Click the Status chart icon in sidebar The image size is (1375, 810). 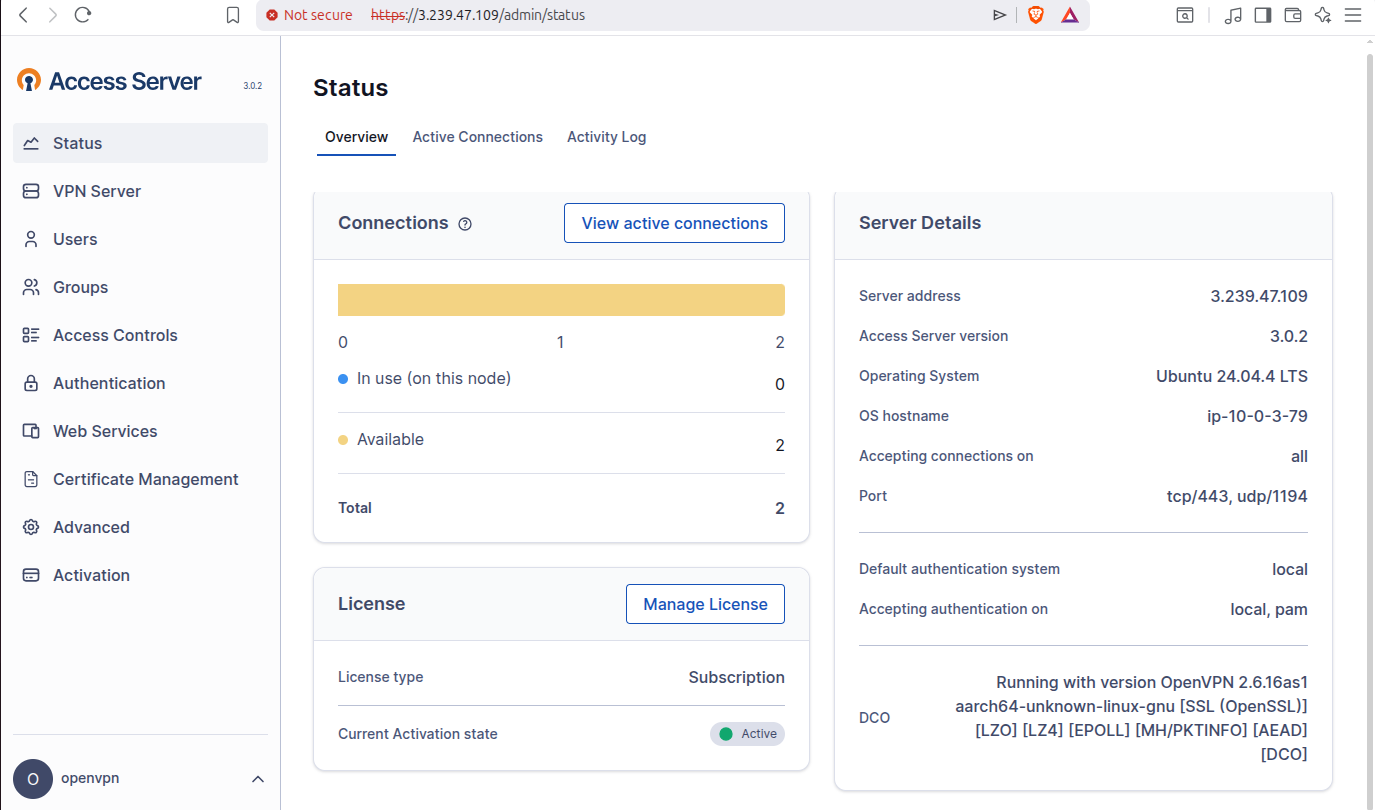pos(31,143)
